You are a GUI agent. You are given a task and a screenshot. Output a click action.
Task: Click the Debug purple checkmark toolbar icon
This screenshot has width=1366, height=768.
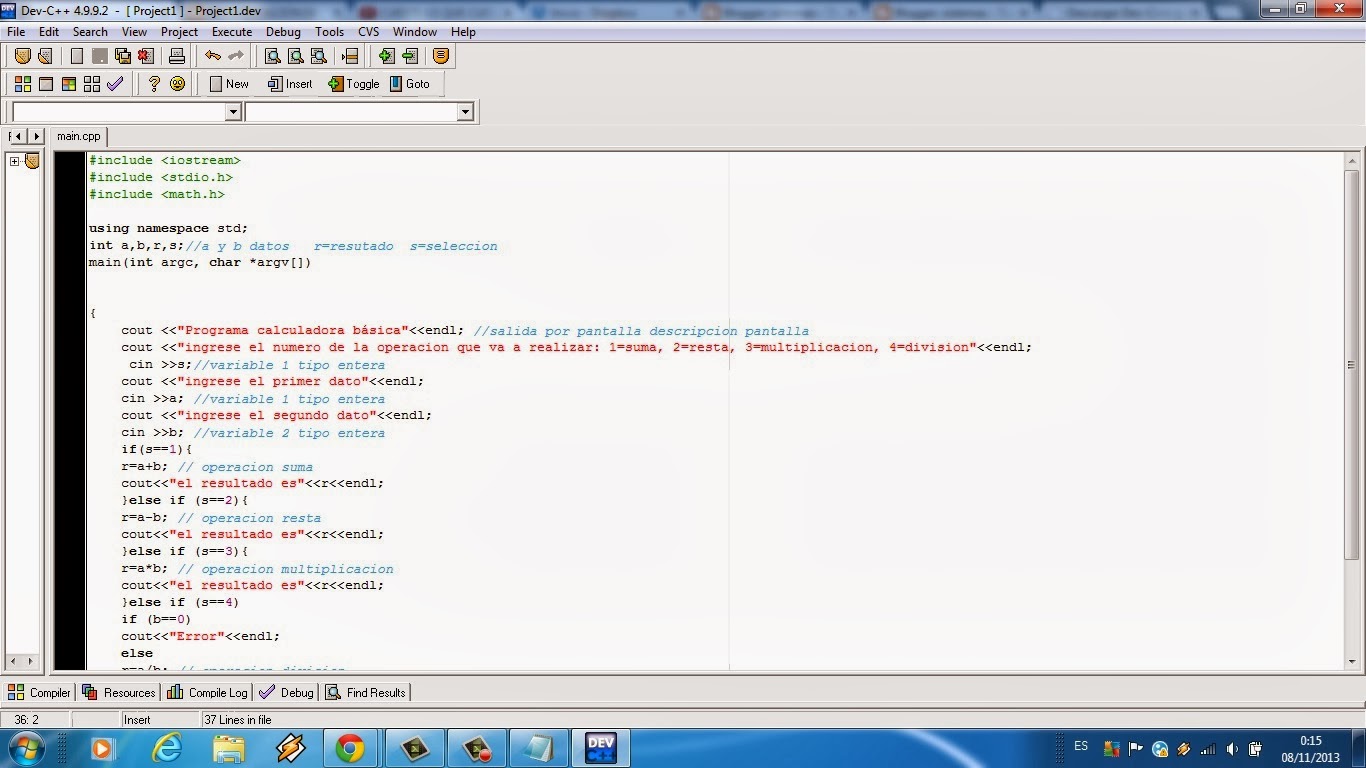tap(115, 84)
